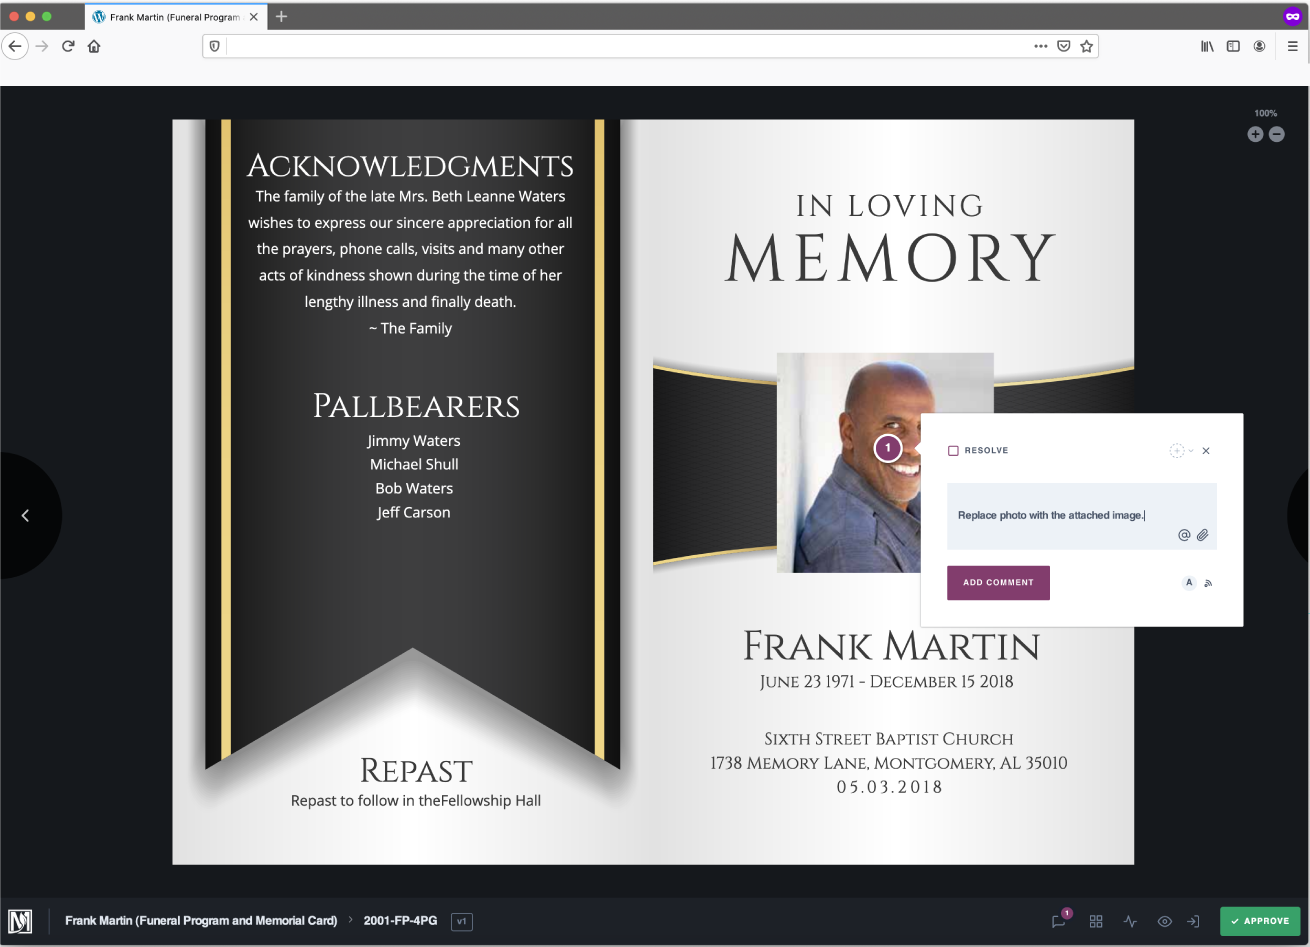Select the comment pin marker numbered 1
Viewport: 1310px width, 947px height.
[x=888, y=449]
